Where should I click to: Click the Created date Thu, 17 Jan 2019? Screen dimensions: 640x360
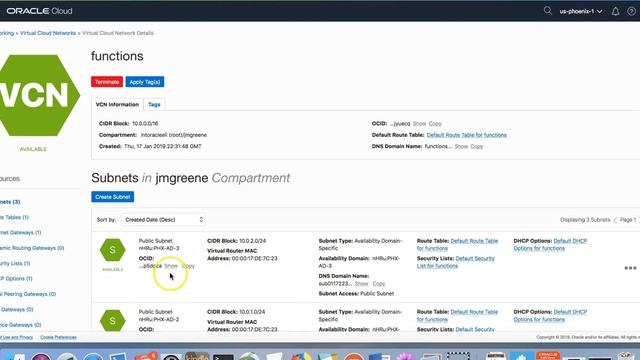(163, 146)
